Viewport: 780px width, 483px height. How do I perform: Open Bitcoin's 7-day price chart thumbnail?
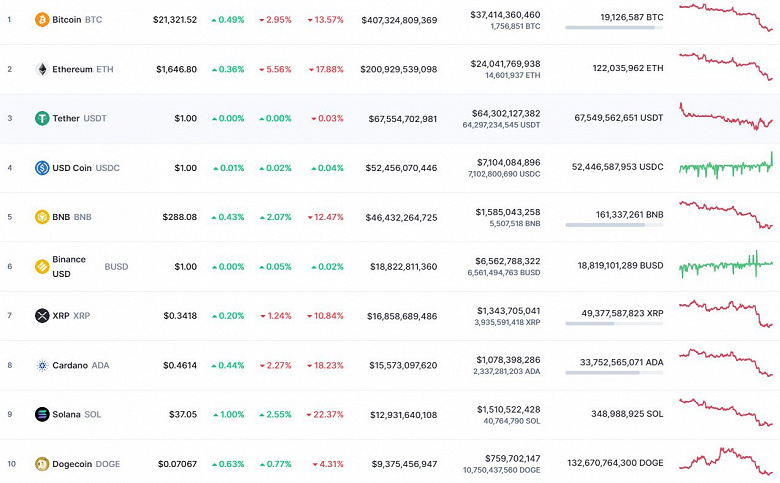click(725, 18)
